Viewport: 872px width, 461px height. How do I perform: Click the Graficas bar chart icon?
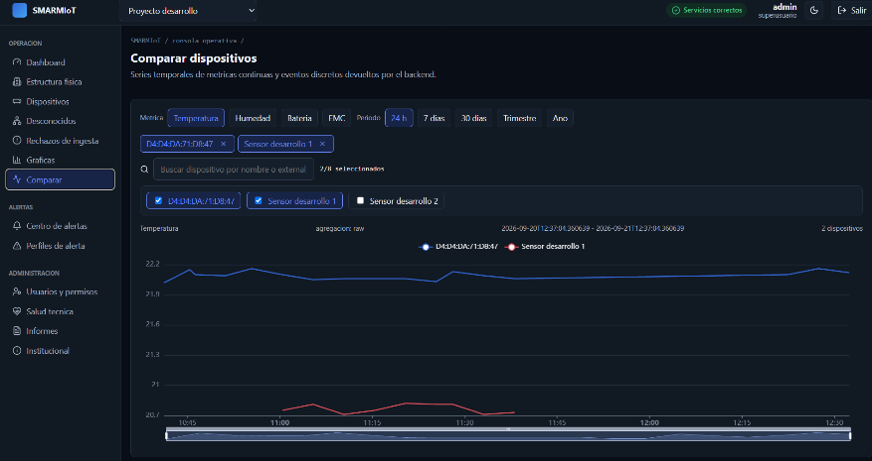17,160
